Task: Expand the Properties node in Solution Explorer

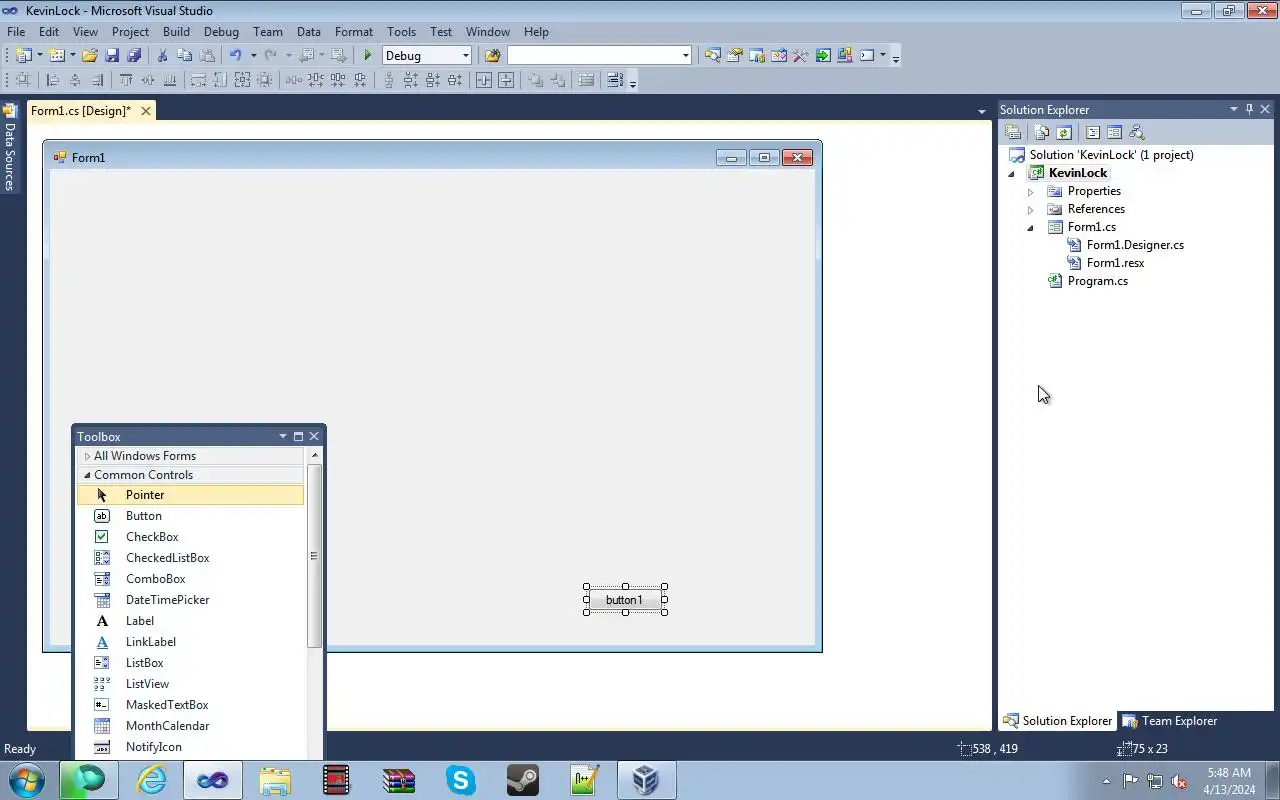Action: point(1031,192)
